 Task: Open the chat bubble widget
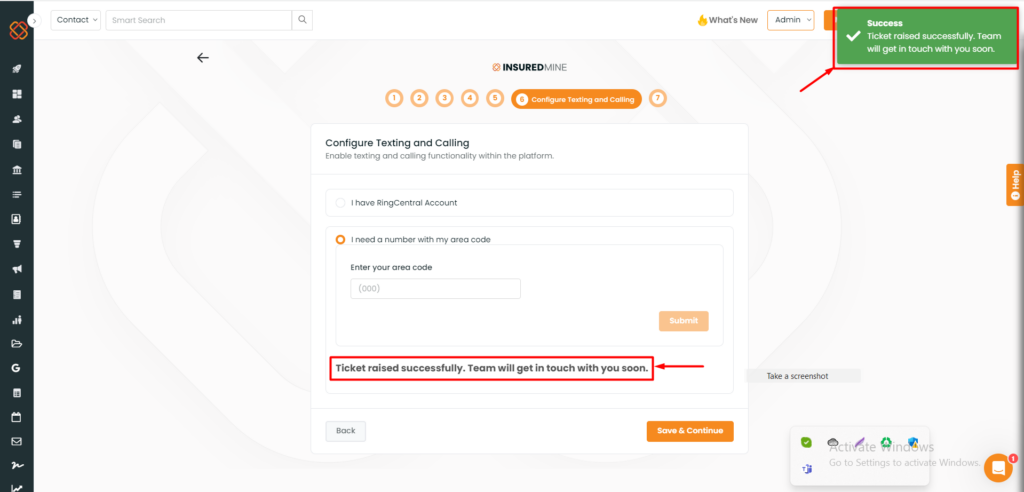click(x=998, y=467)
